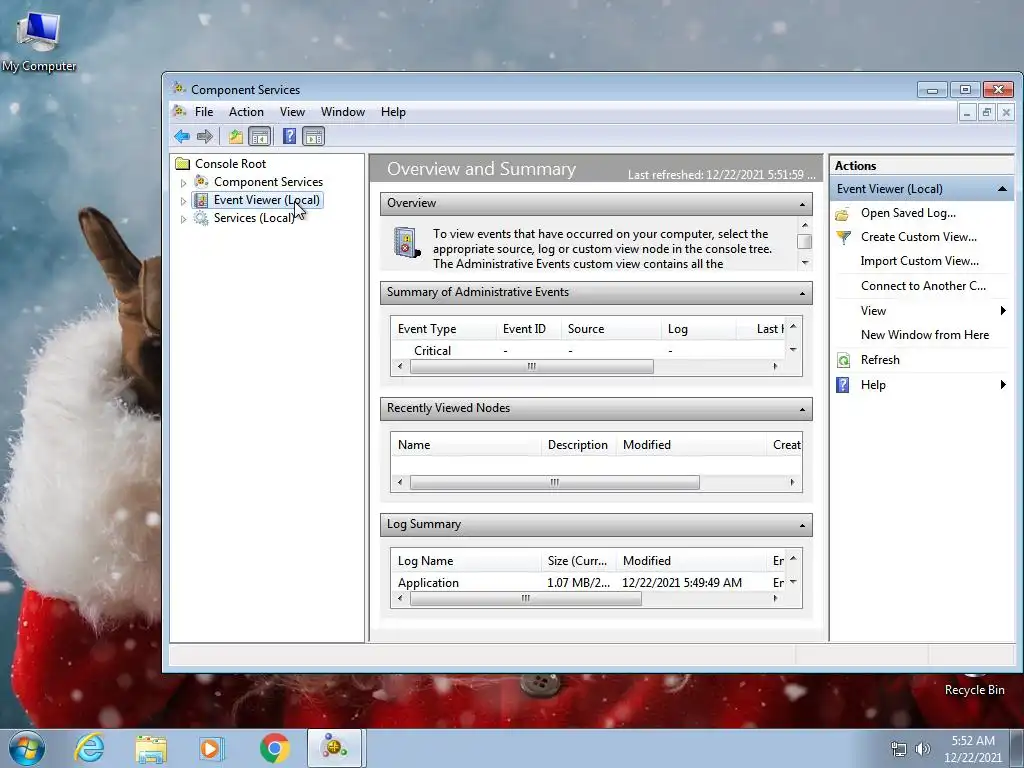This screenshot has width=1024, height=768.
Task: Click the Recently Viewed Nodes horizontal scrollbar thumb
Action: click(554, 483)
